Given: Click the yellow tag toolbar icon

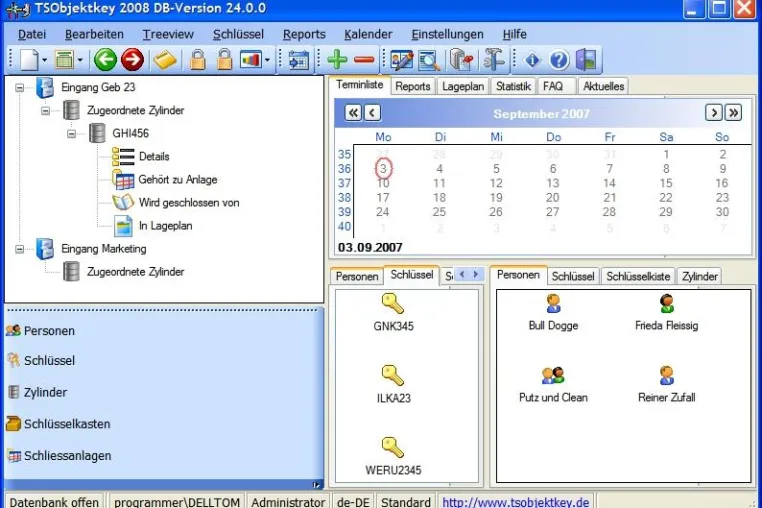Looking at the screenshot, I should (x=165, y=60).
